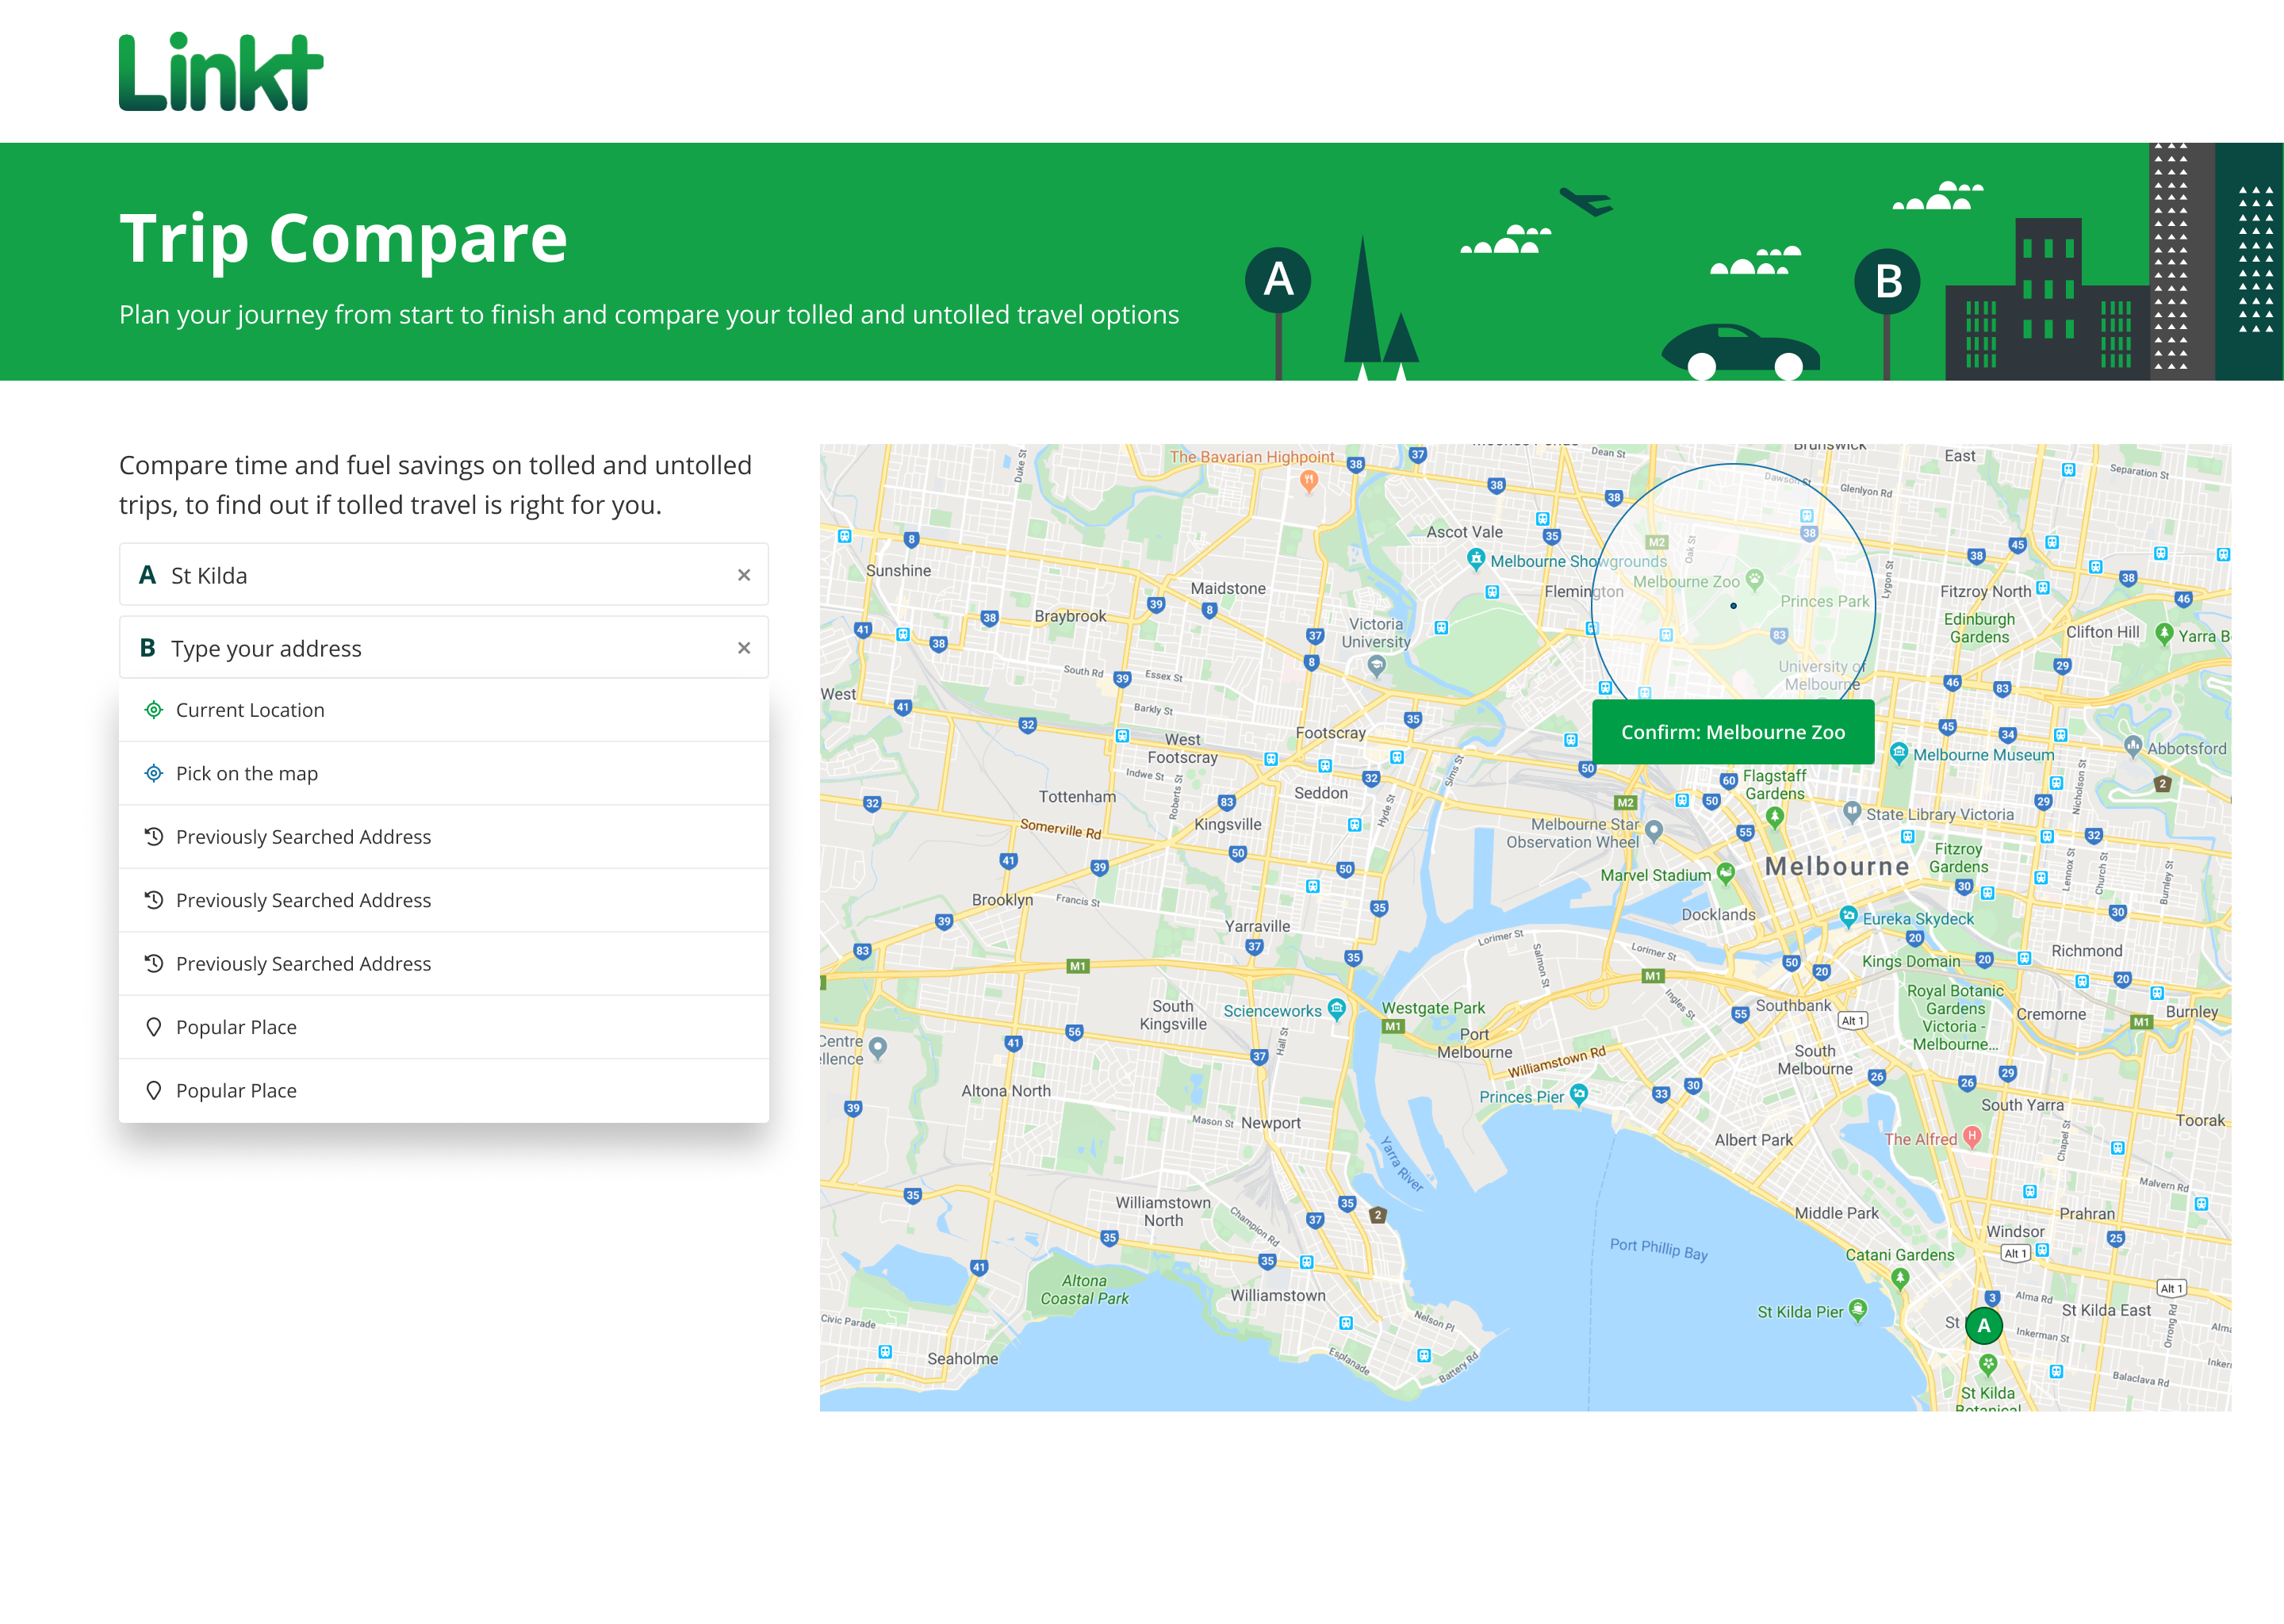This screenshot has width=2284, height=1624.
Task: Click the Flagstaff Gardens park pin
Action: [x=1775, y=817]
